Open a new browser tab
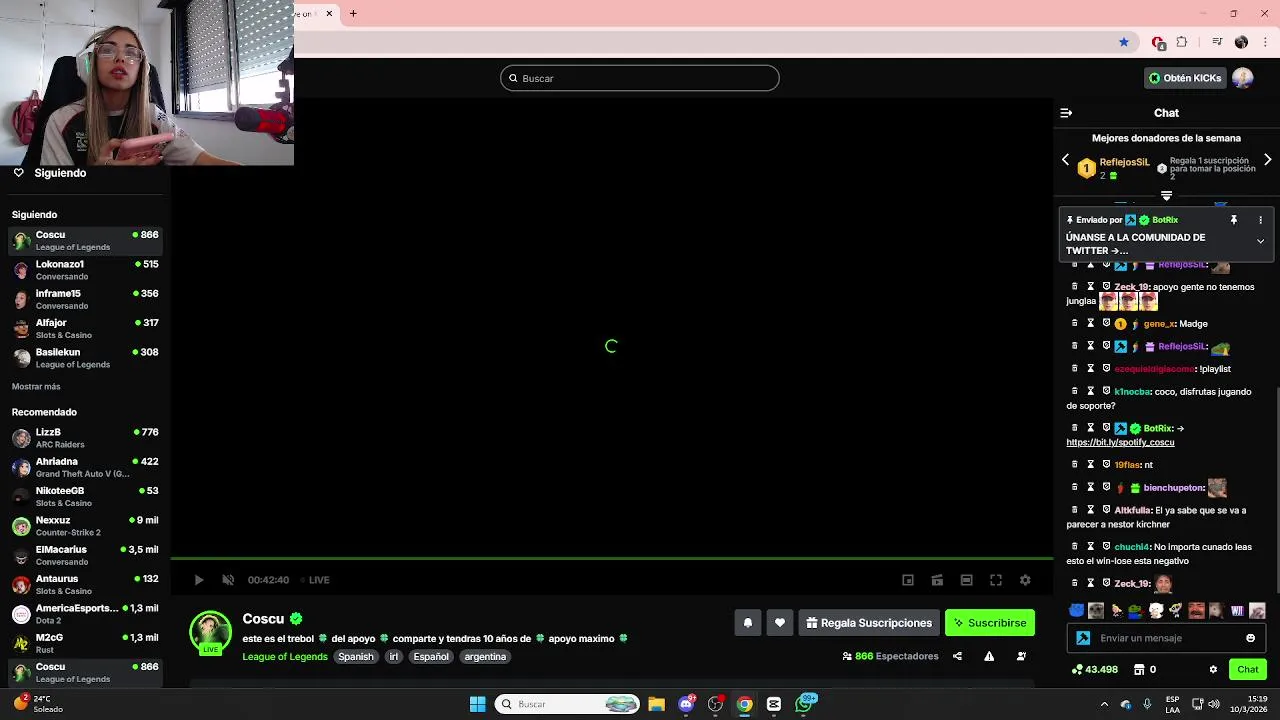 (x=353, y=13)
